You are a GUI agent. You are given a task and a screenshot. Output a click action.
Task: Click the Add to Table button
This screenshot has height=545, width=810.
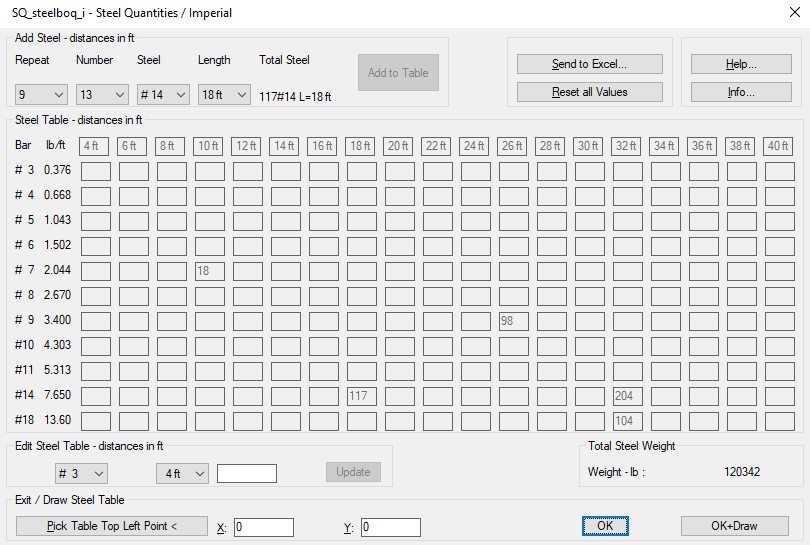coord(398,73)
